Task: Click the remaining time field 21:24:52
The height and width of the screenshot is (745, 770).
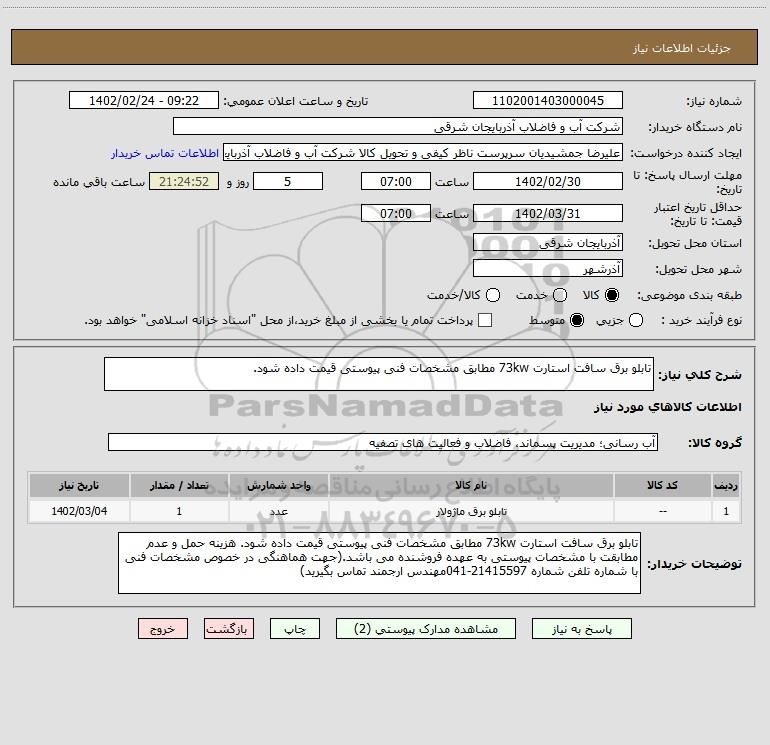Action: (x=184, y=182)
